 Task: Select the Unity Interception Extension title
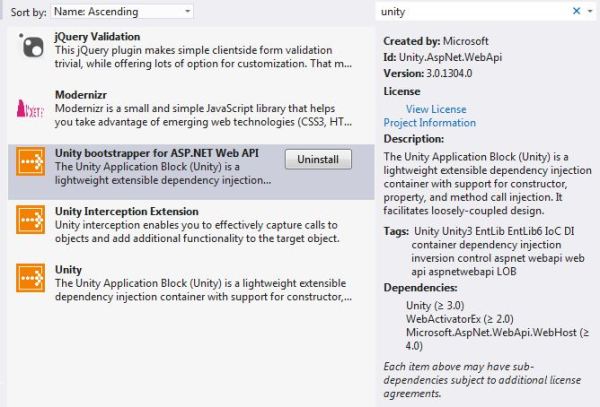coord(127,212)
